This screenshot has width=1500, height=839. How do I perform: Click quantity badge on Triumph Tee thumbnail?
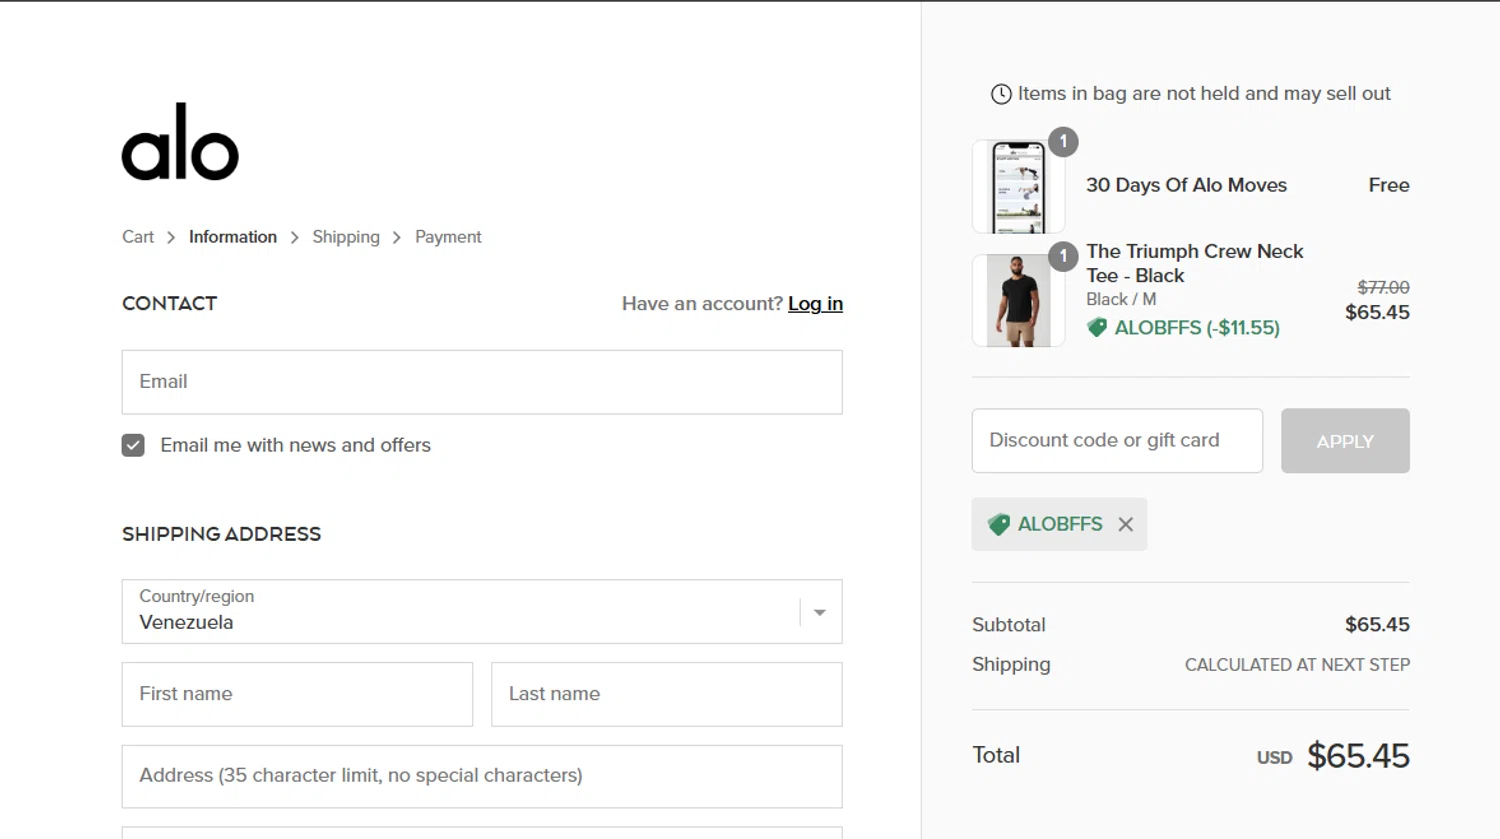tap(1063, 256)
